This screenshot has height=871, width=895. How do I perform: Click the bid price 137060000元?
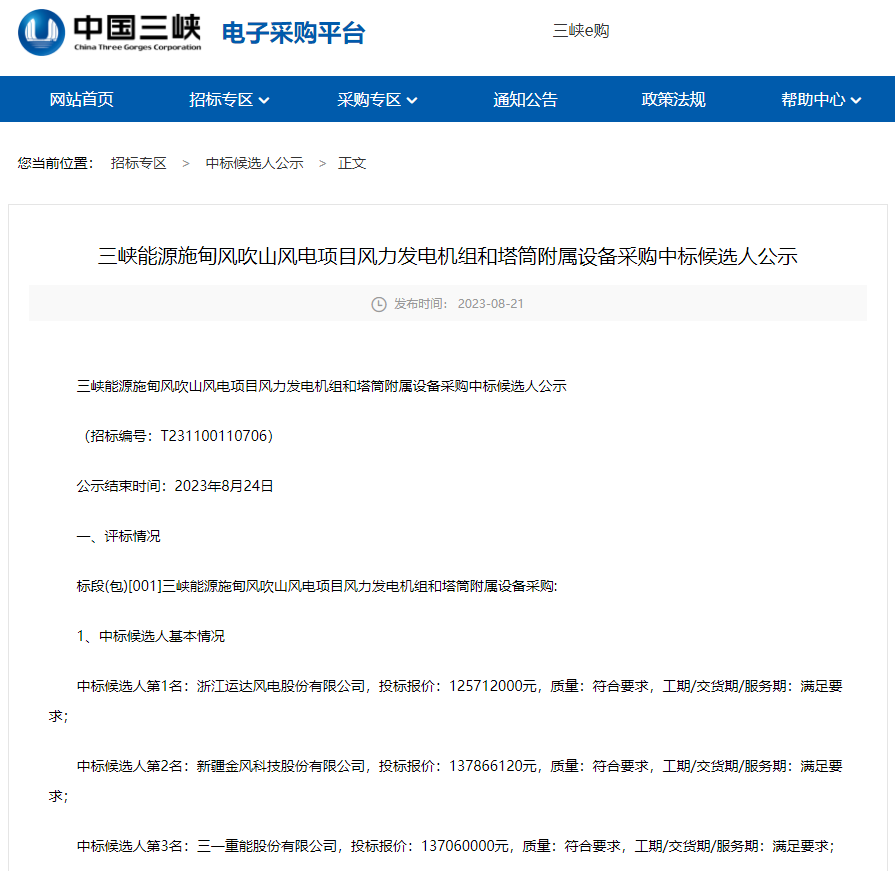coord(465,846)
